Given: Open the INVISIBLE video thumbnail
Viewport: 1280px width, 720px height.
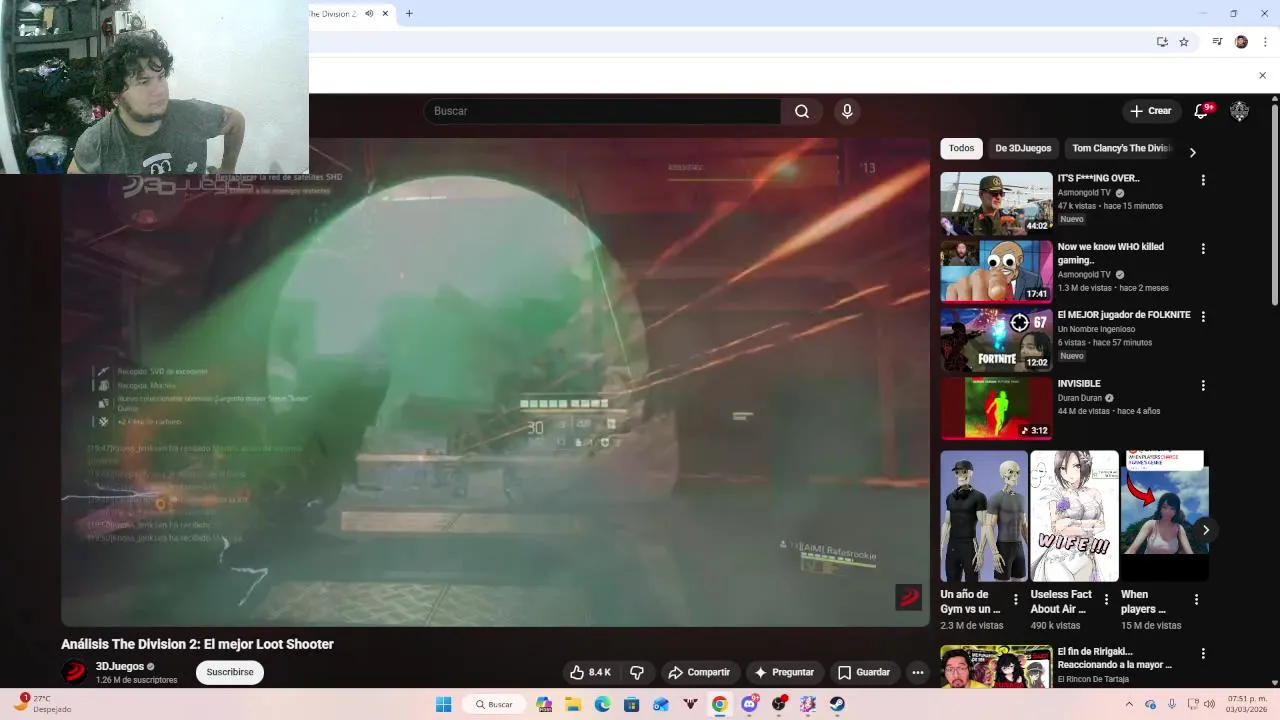Looking at the screenshot, I should pos(996,408).
